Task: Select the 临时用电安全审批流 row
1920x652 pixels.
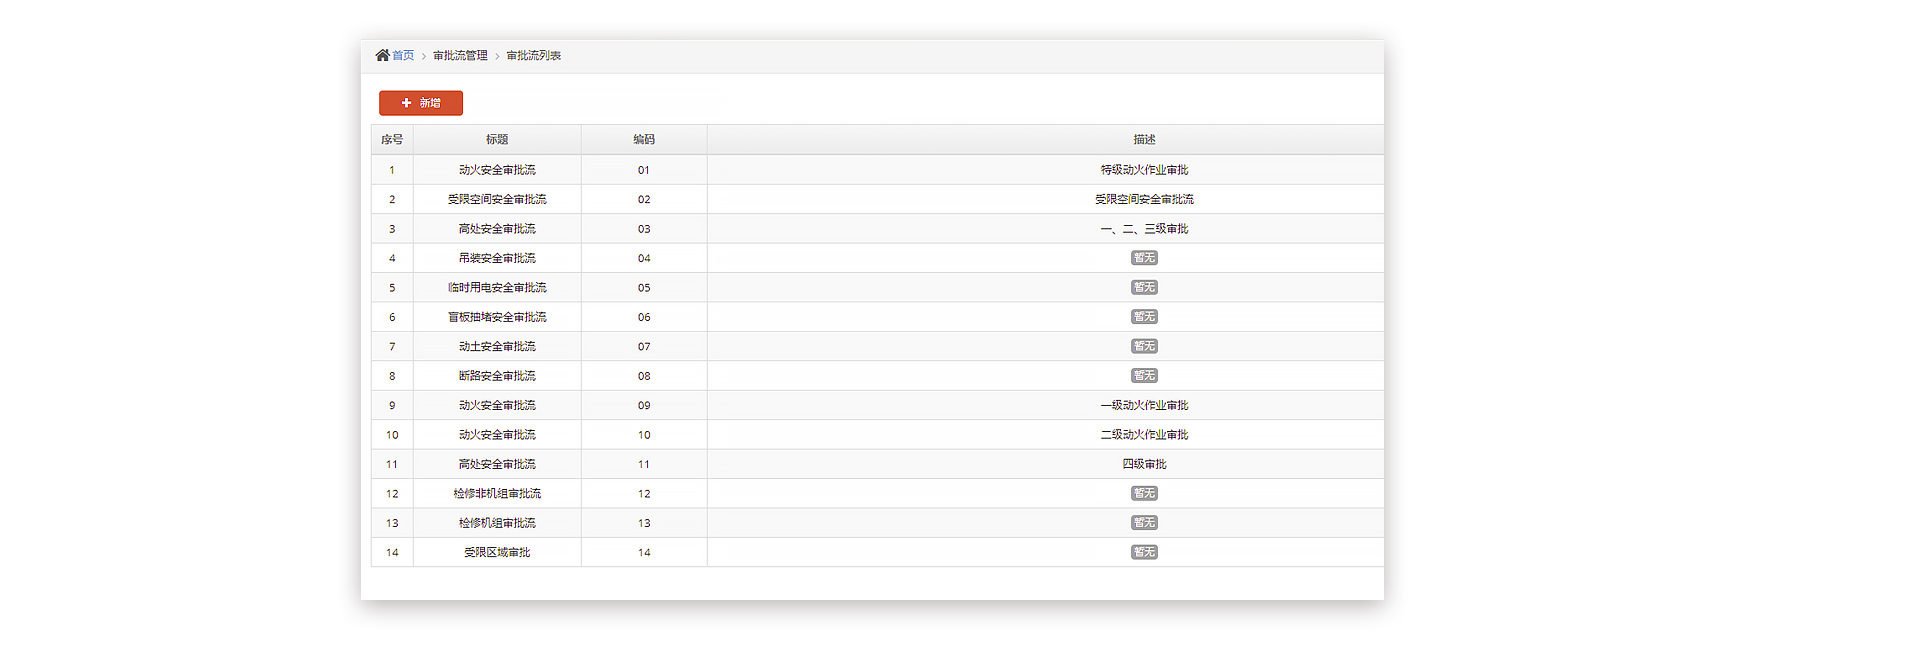Action: pyautogui.click(x=497, y=288)
